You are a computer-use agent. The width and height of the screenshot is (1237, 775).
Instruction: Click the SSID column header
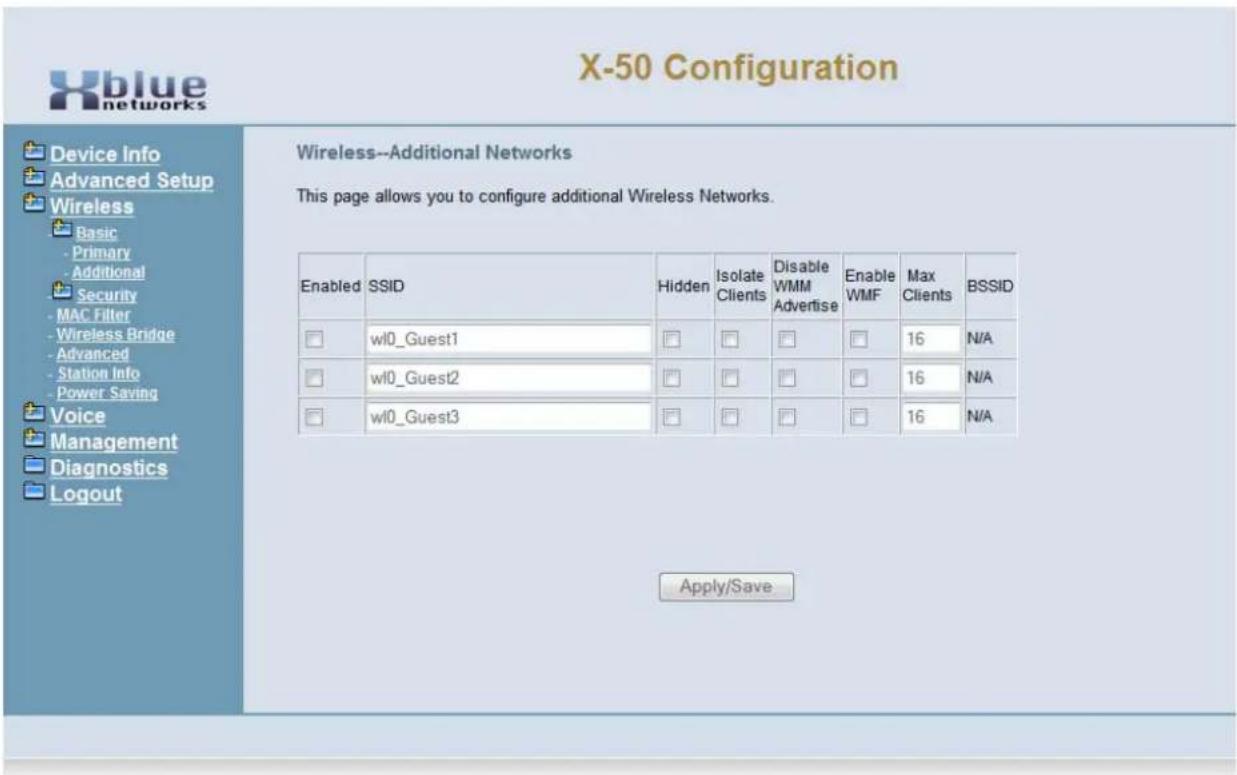pos(384,286)
